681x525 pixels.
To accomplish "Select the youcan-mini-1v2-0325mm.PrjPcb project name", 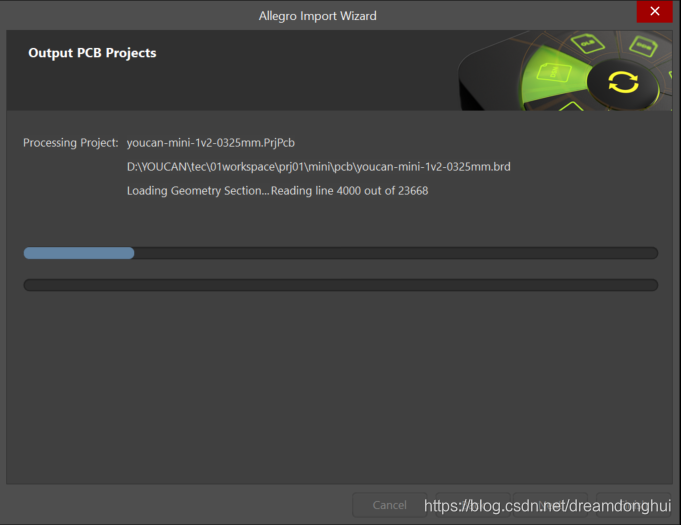I will coord(211,143).
